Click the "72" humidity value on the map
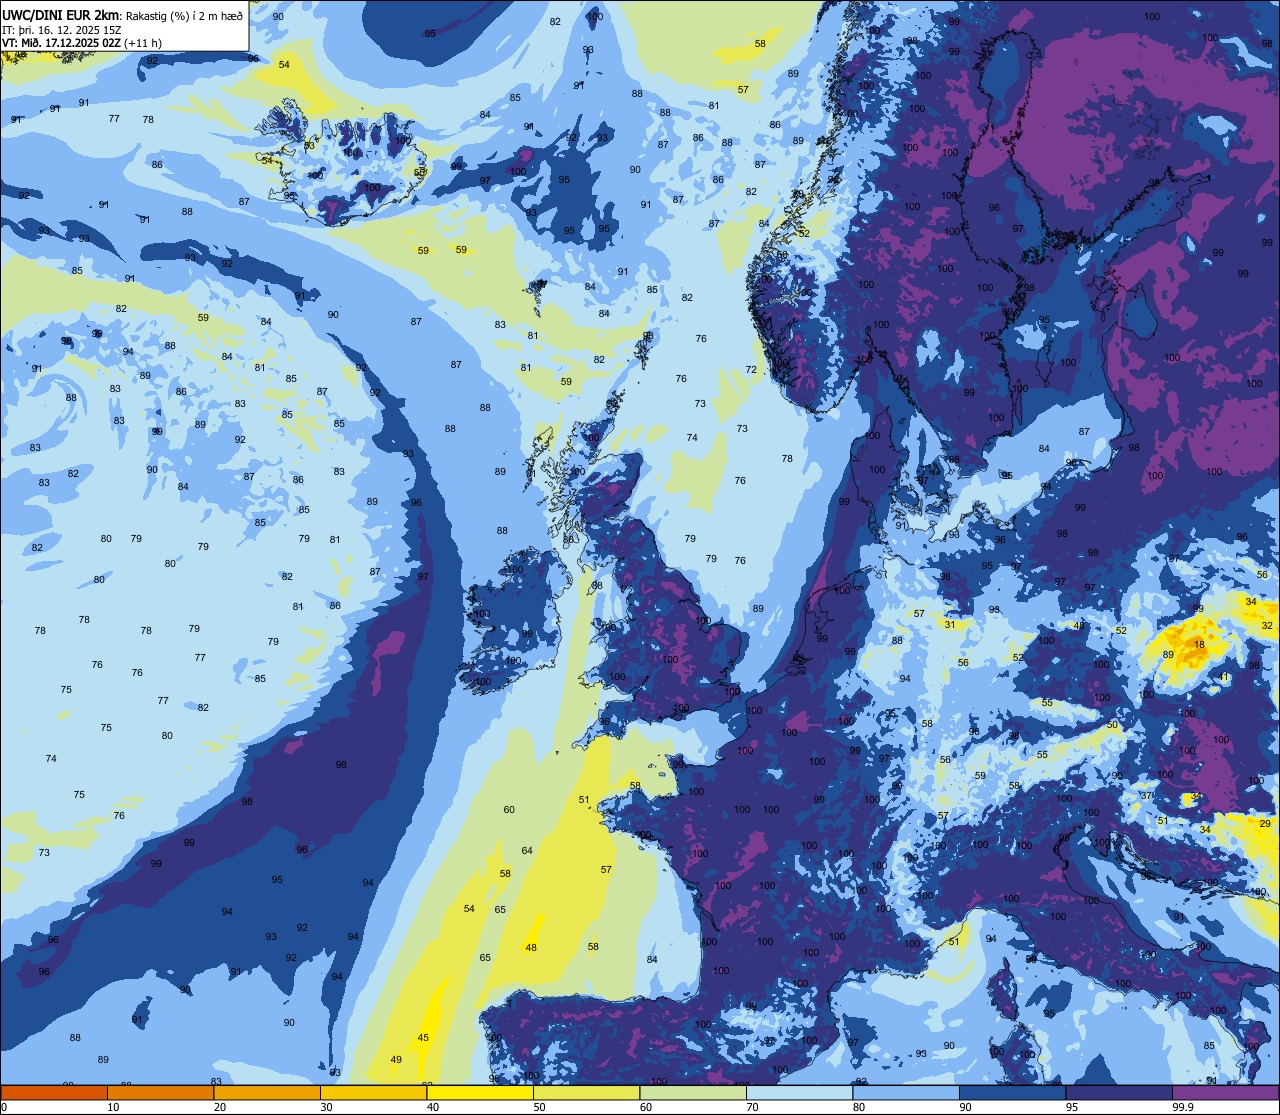The image size is (1280, 1115). point(751,370)
